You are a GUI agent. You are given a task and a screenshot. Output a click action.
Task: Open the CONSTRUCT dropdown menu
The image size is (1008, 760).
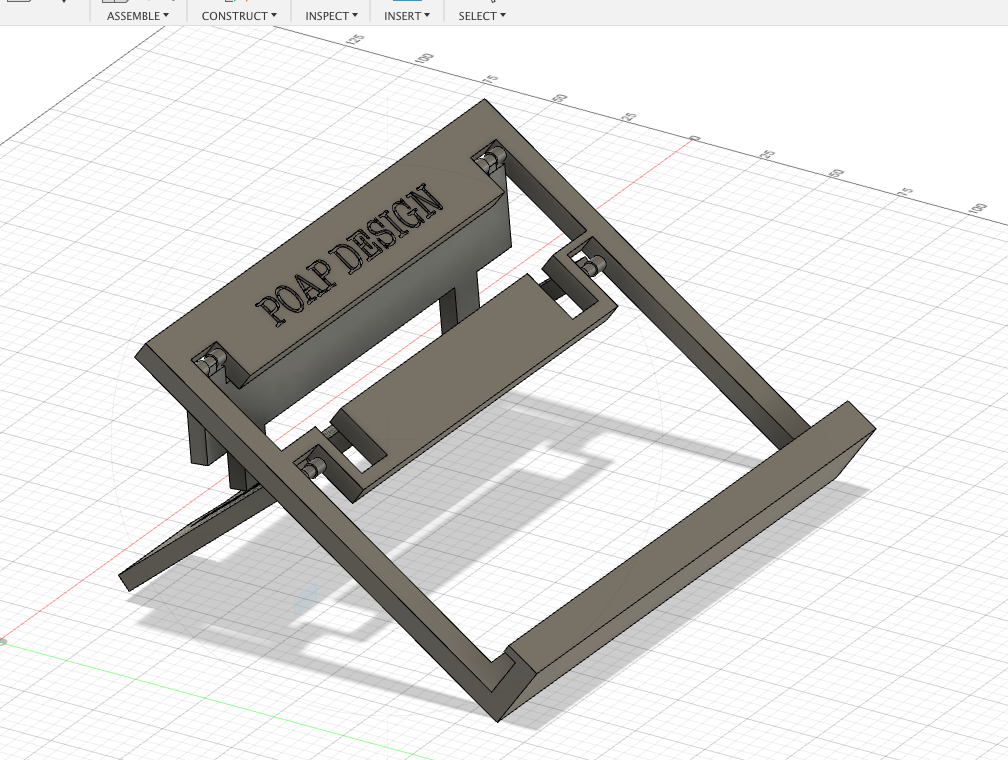(x=238, y=15)
